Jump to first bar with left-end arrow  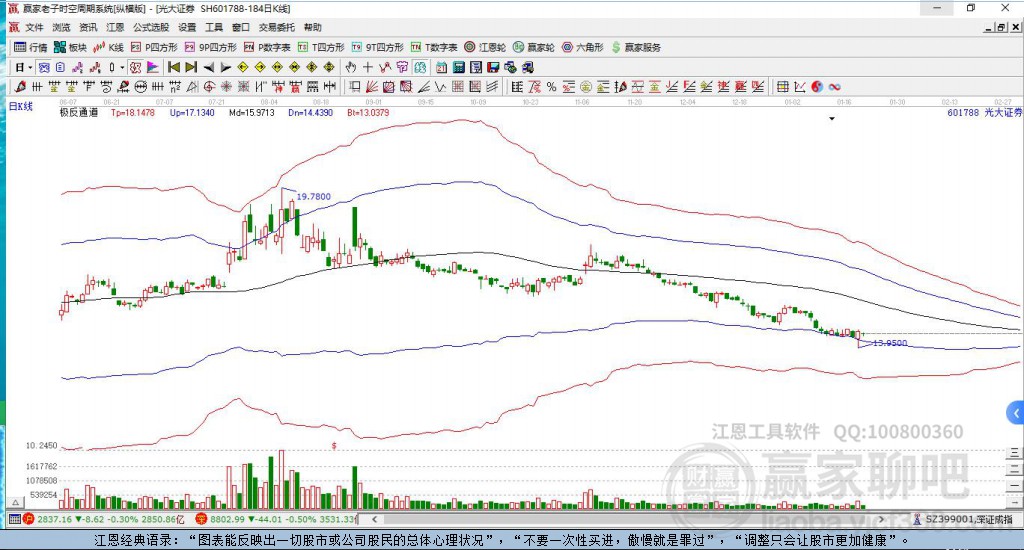click(174, 67)
